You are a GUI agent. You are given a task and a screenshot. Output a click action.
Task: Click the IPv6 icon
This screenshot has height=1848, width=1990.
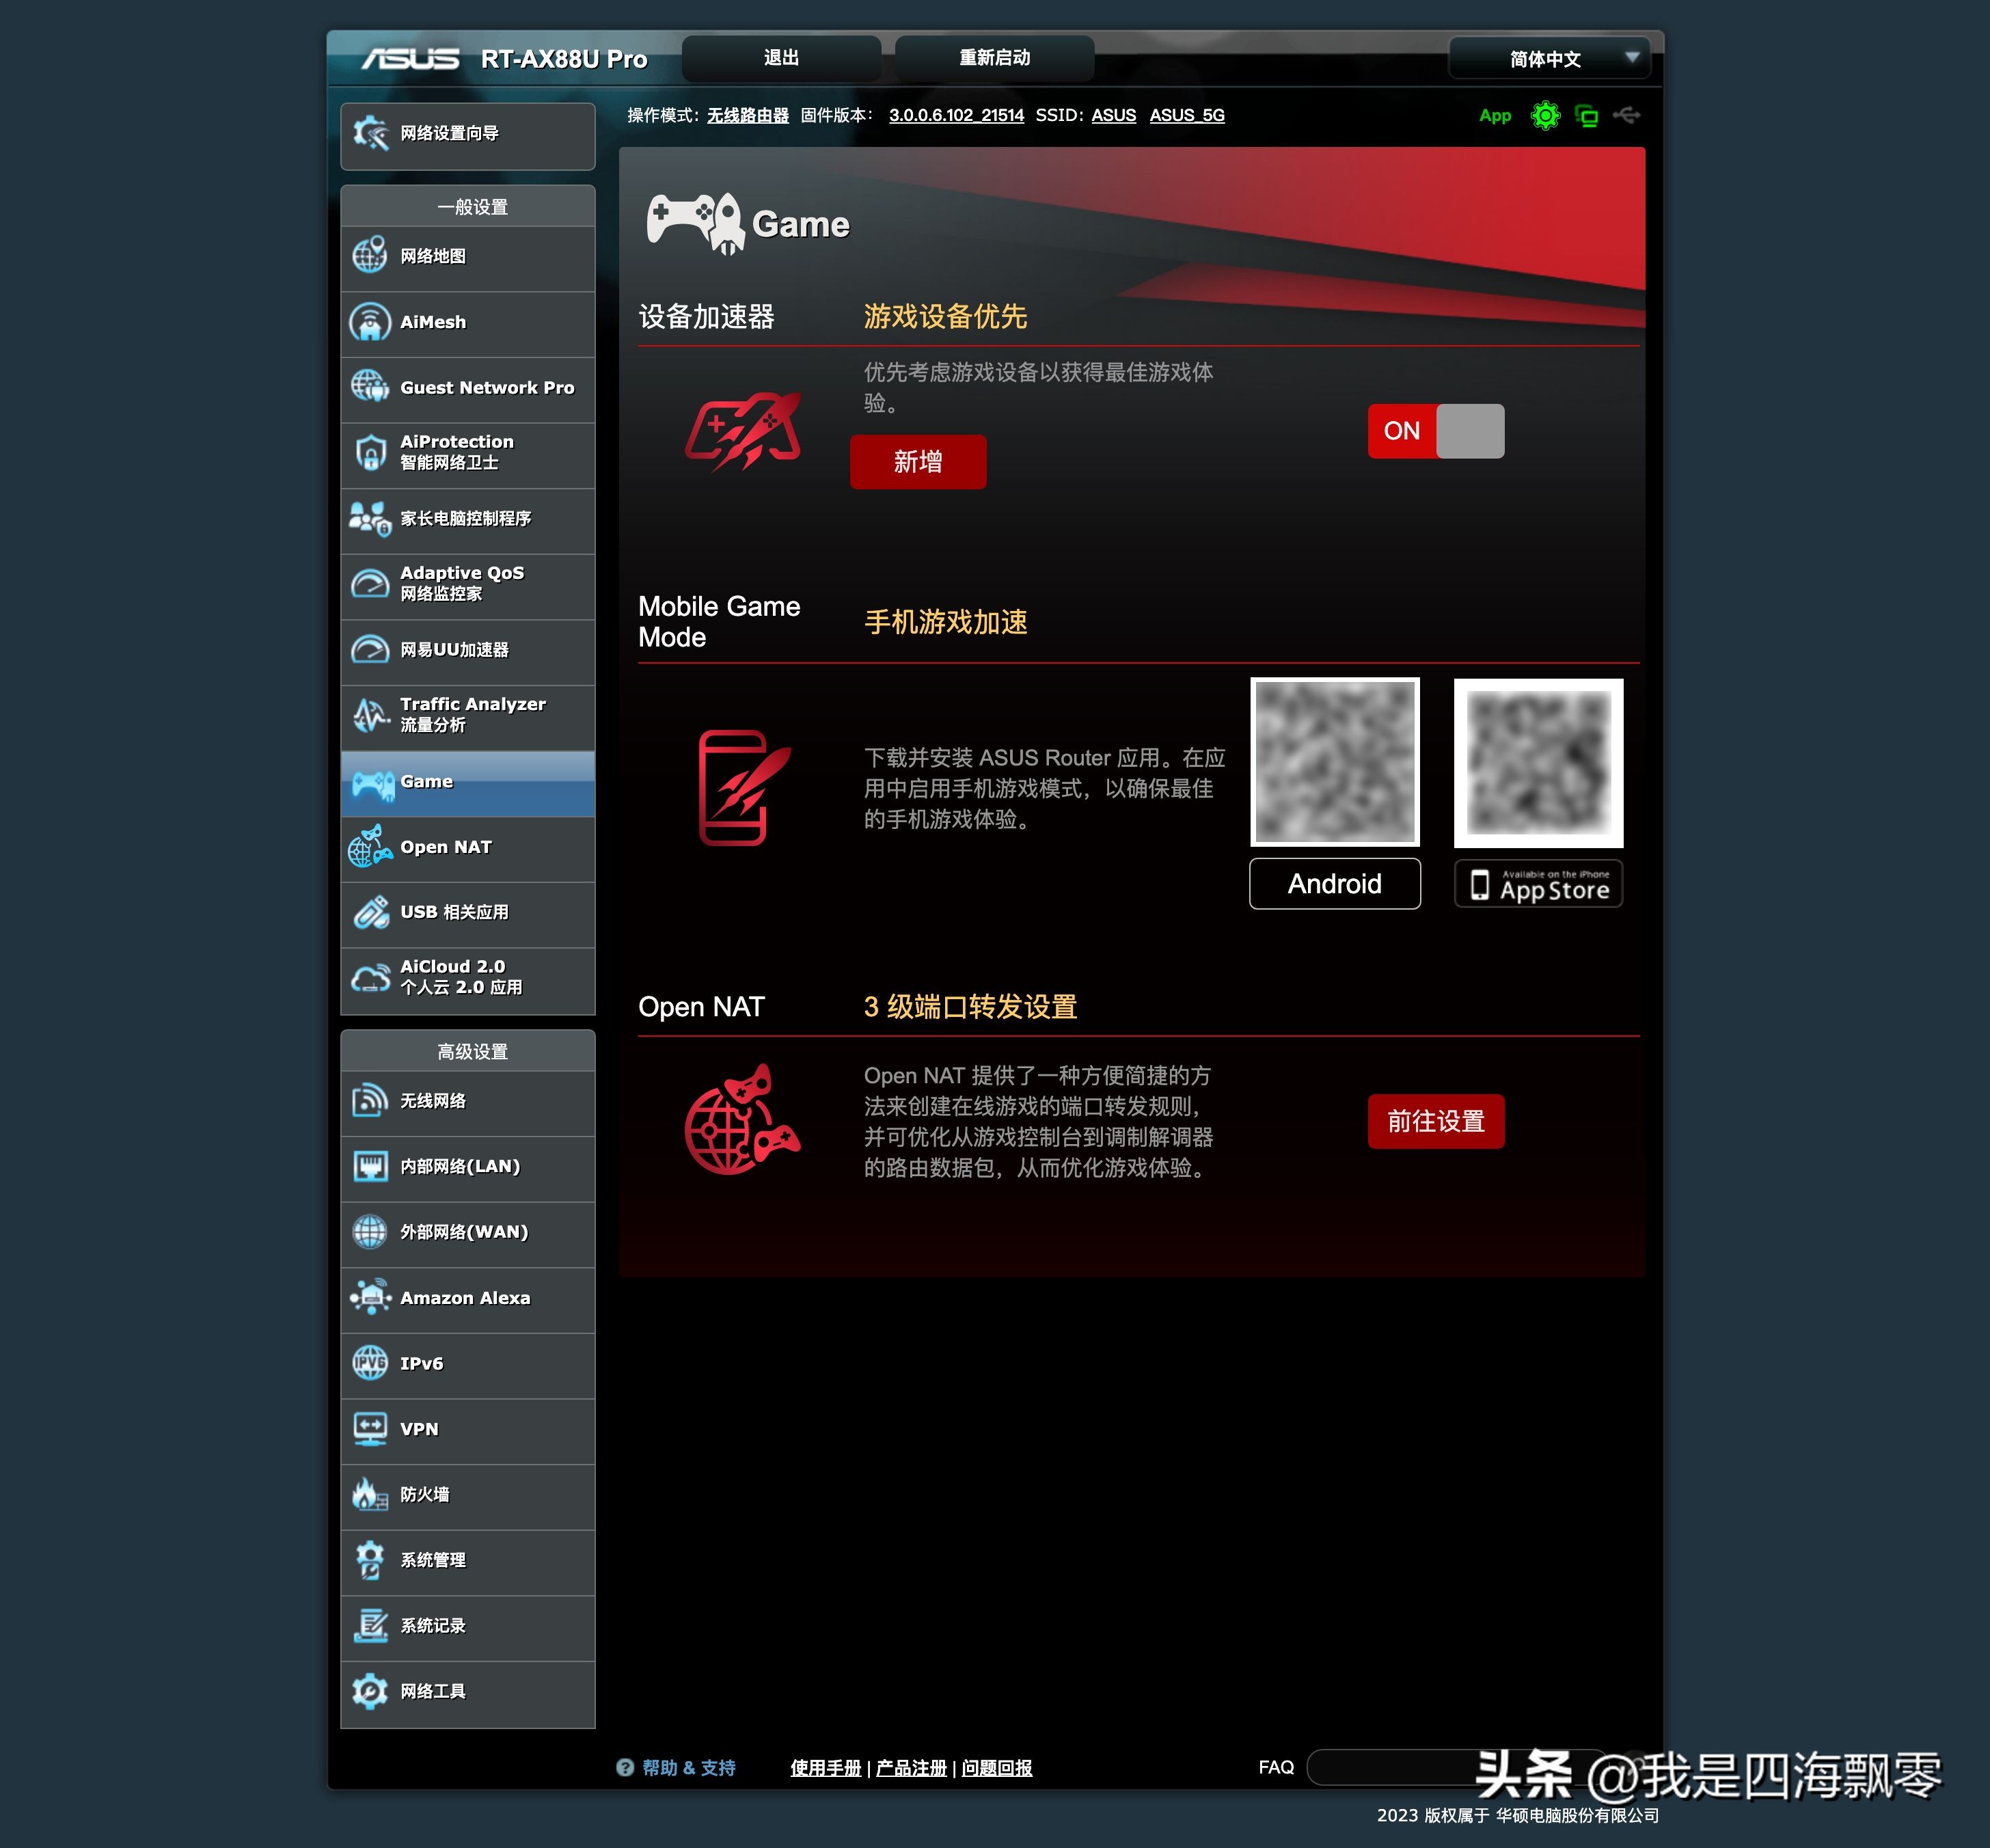click(370, 1363)
